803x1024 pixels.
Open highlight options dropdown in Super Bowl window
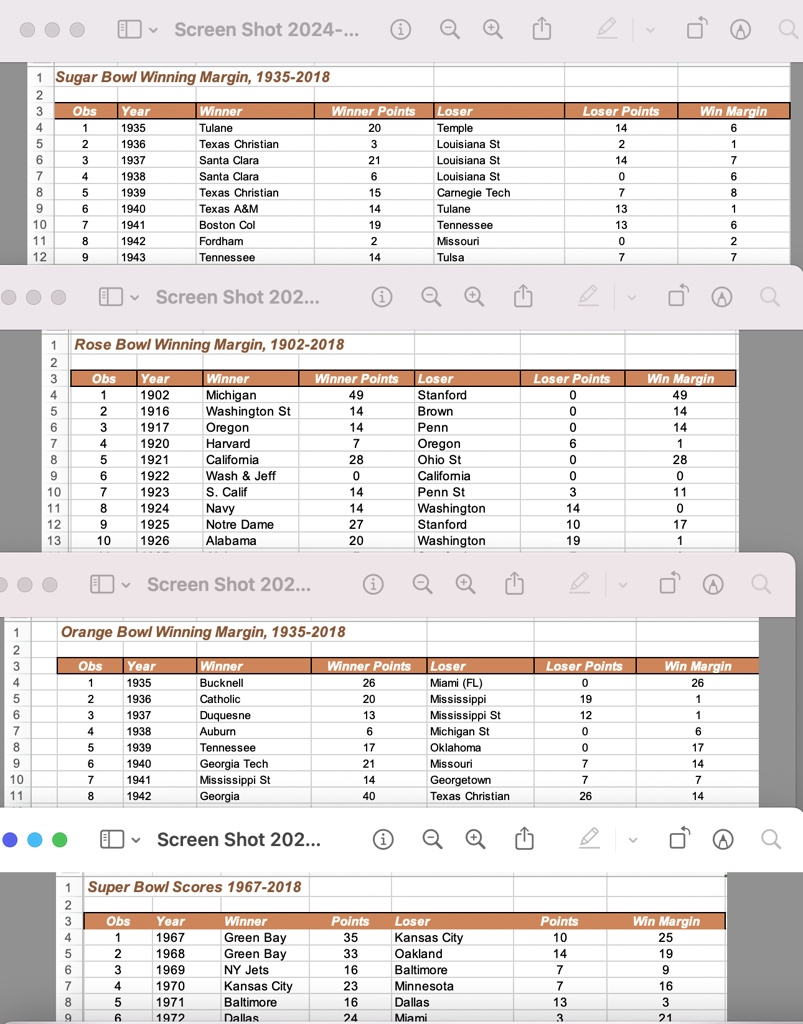coord(633,840)
